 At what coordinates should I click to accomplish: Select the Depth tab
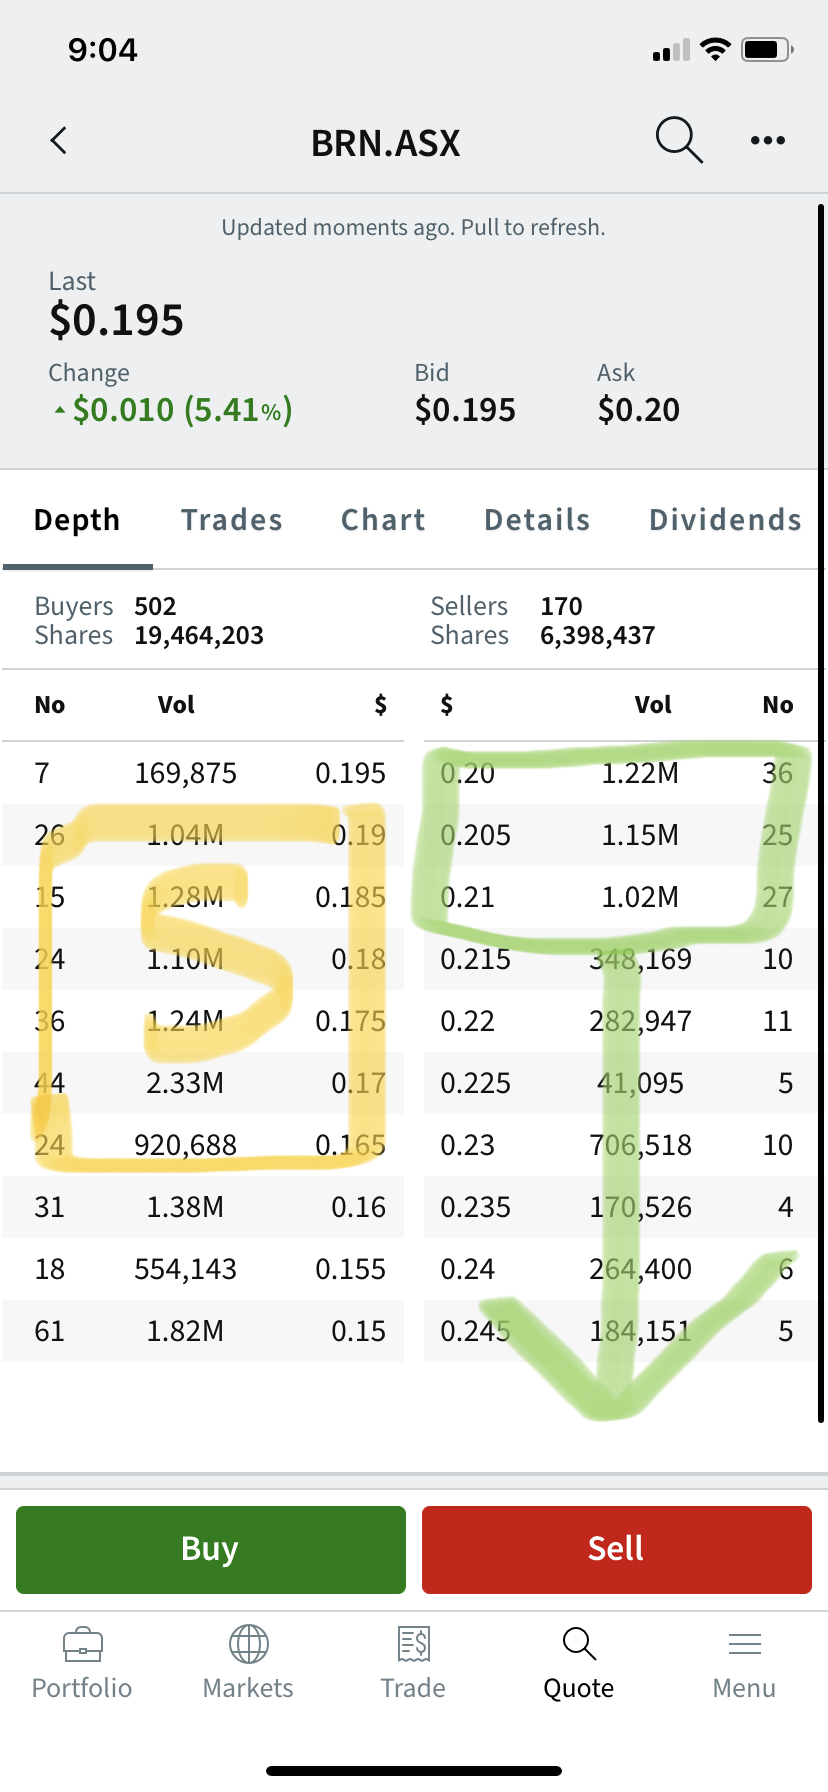(x=77, y=520)
